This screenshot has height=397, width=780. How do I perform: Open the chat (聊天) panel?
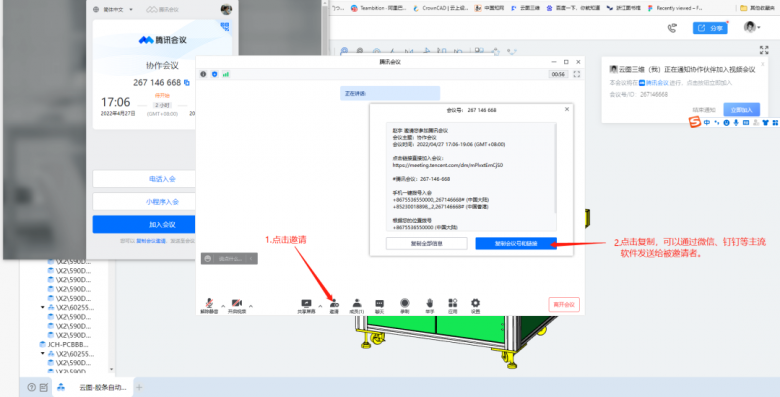tap(380, 305)
